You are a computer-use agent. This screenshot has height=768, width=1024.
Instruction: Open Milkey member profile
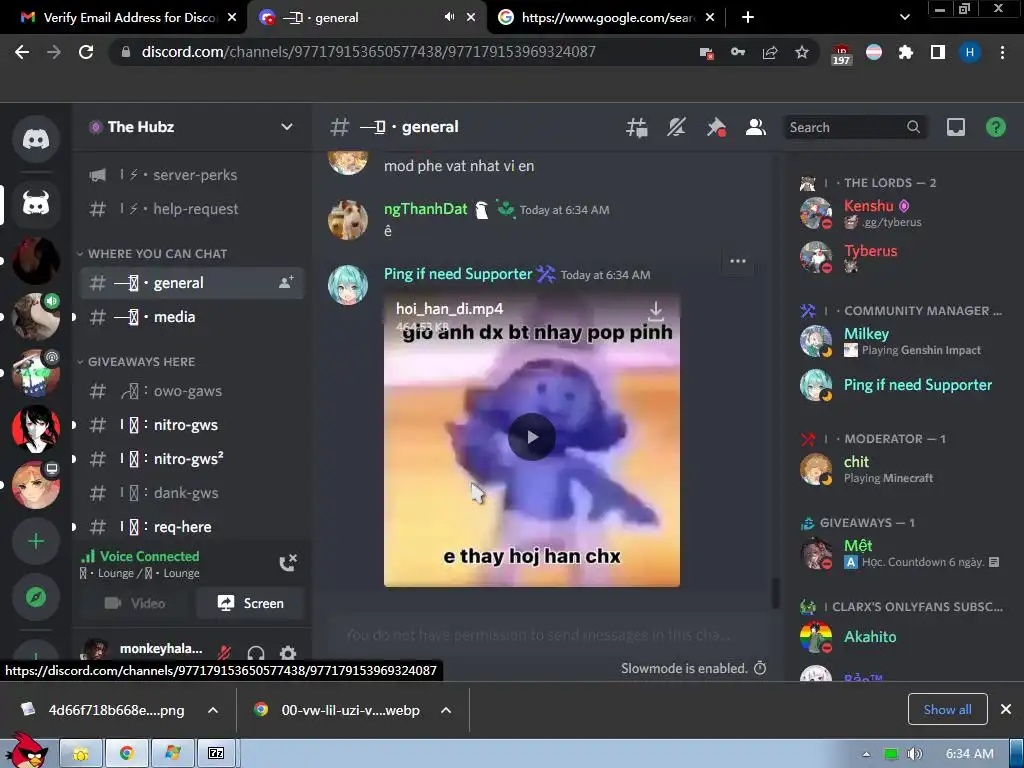pyautogui.click(x=901, y=341)
